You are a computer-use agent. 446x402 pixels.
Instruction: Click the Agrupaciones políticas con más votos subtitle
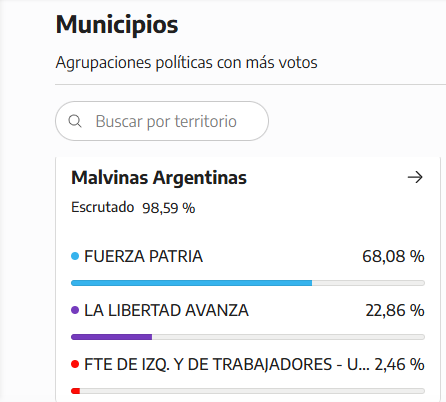(187, 62)
